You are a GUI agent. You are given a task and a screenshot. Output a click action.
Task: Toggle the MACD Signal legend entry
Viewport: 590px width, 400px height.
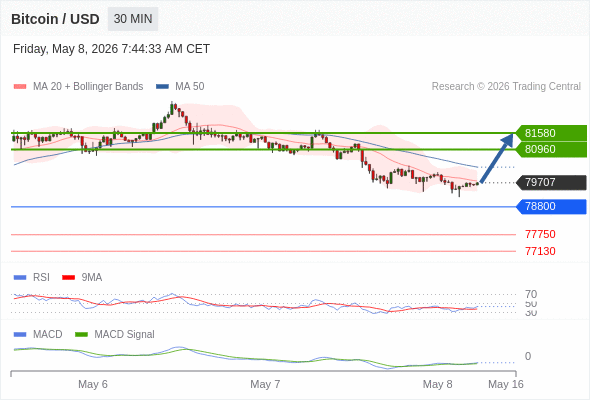[x=115, y=335]
